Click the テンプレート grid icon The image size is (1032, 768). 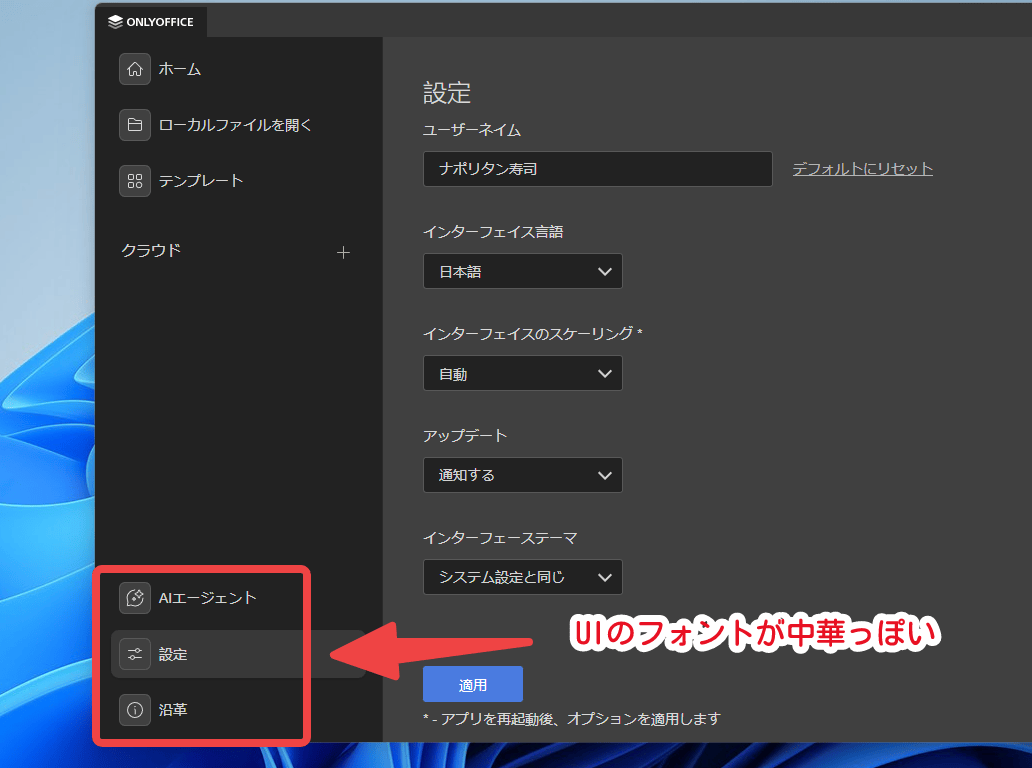coord(135,181)
